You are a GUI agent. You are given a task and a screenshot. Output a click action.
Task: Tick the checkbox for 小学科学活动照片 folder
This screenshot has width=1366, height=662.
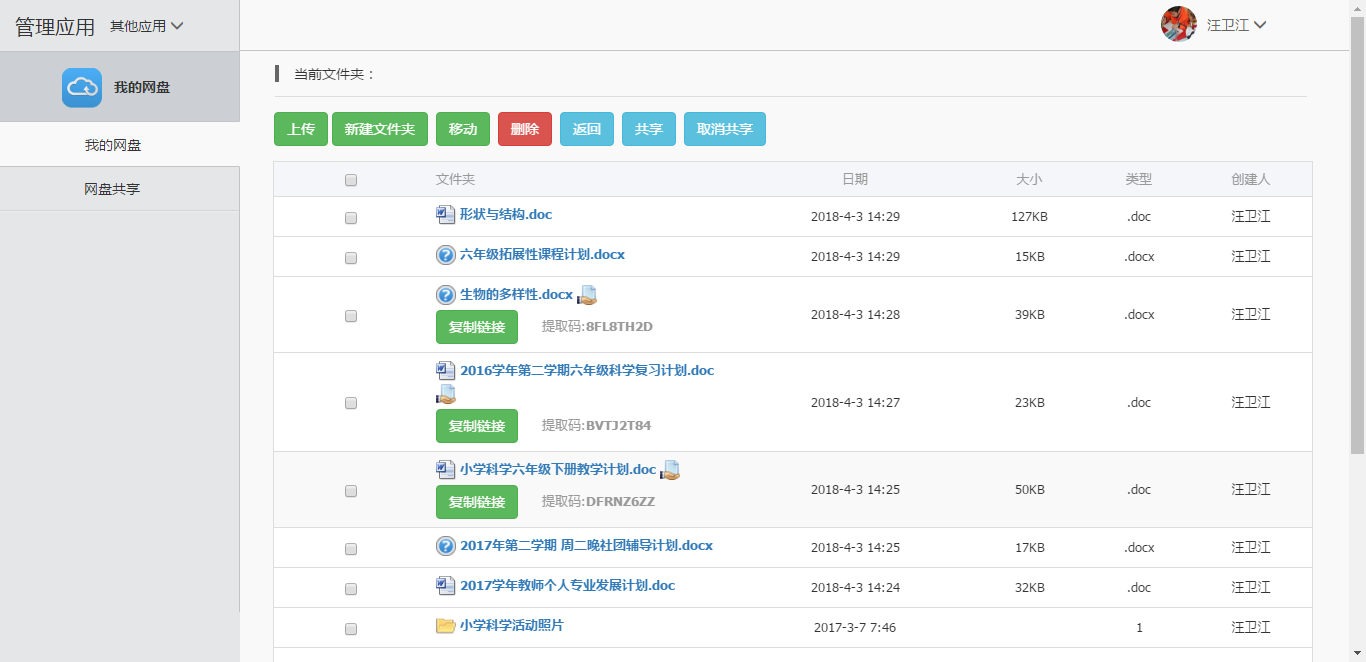351,630
